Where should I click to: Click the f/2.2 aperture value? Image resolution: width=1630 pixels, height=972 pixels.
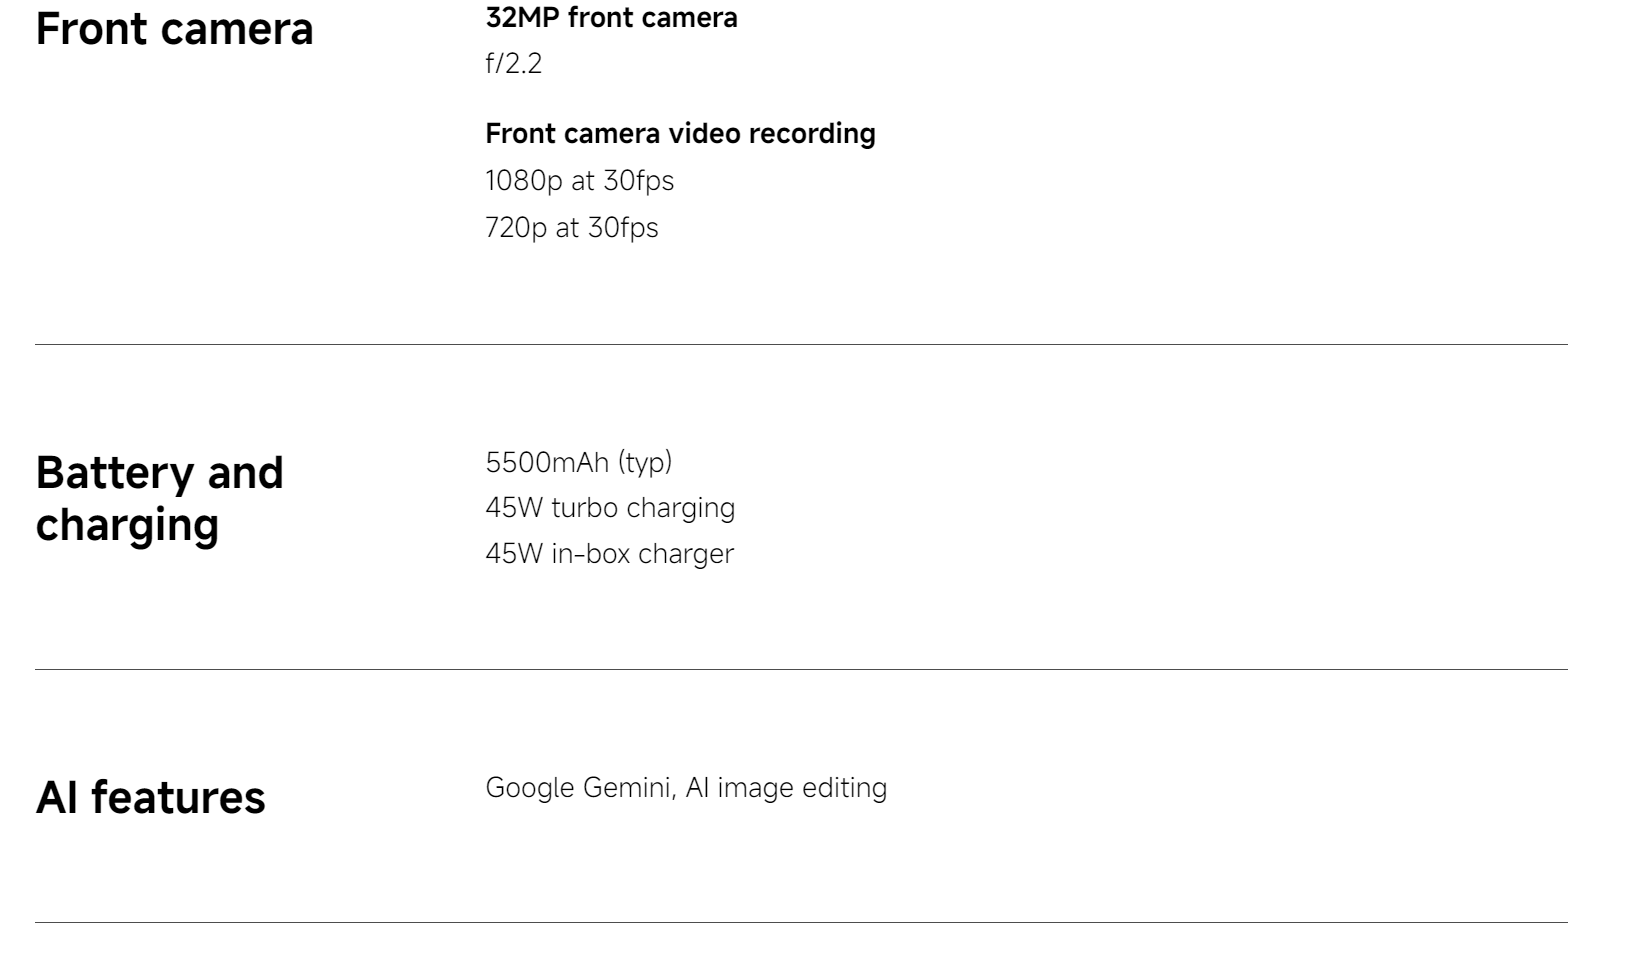[x=513, y=64]
